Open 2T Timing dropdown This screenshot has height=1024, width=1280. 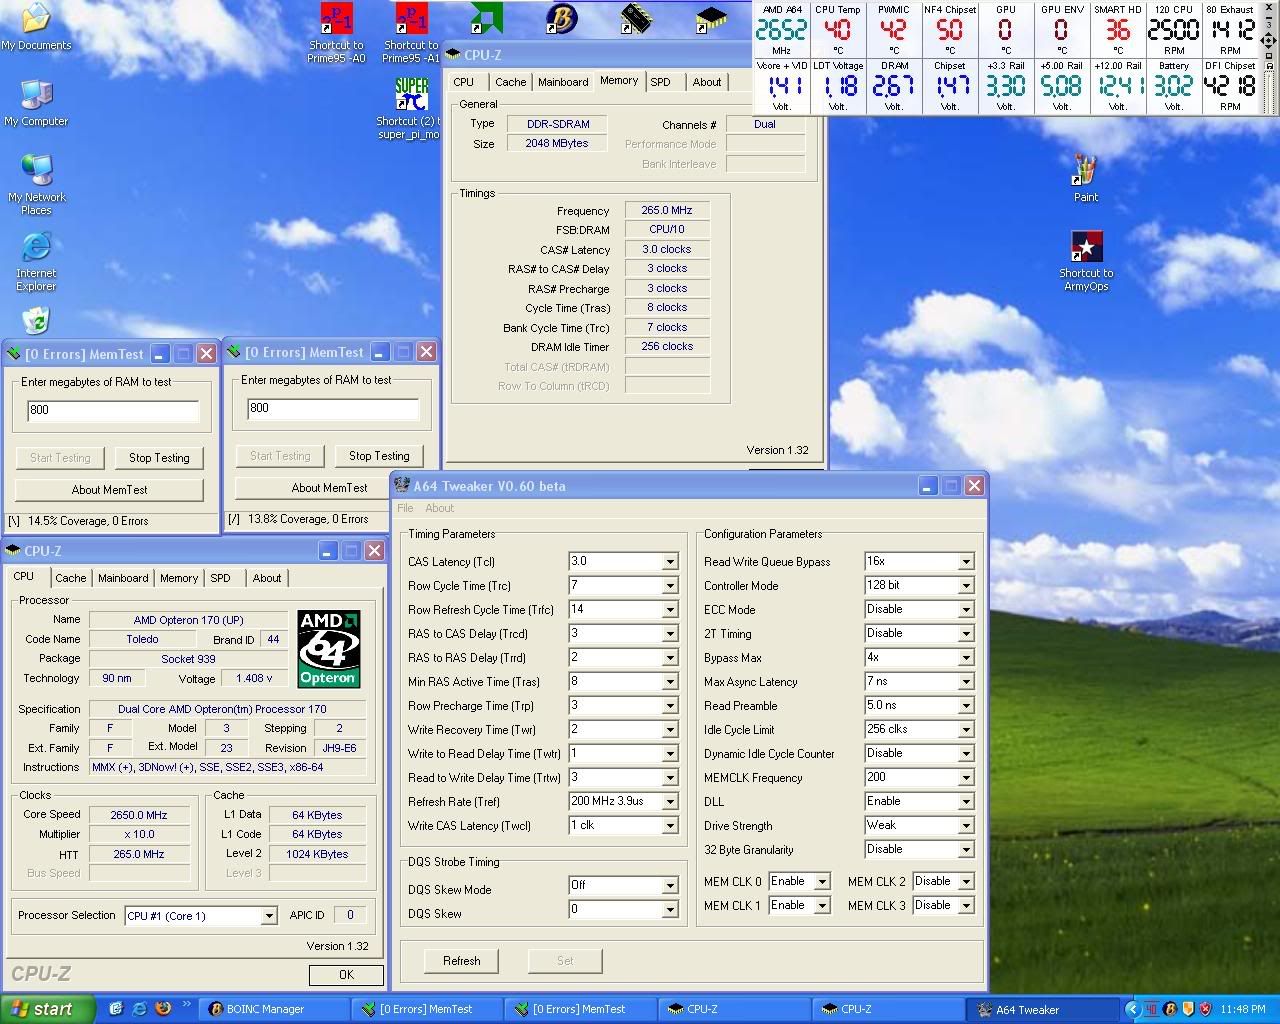click(966, 634)
